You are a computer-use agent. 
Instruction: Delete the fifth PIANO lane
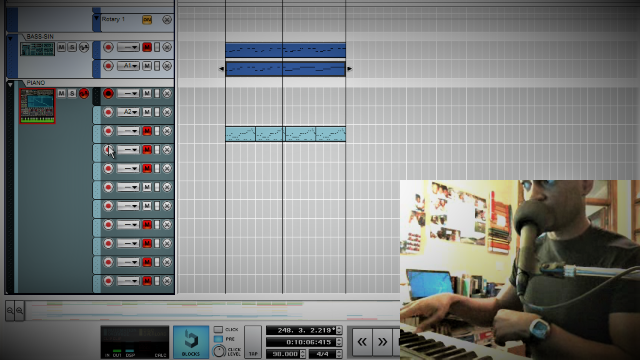(x=167, y=169)
